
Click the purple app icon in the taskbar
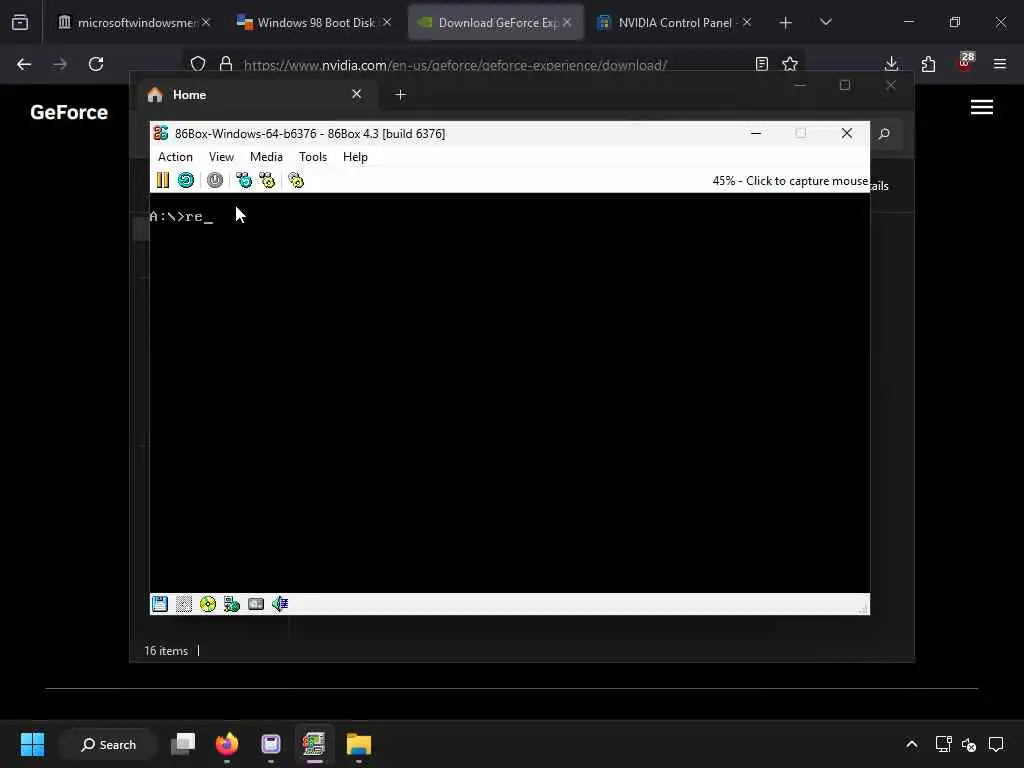coord(270,744)
